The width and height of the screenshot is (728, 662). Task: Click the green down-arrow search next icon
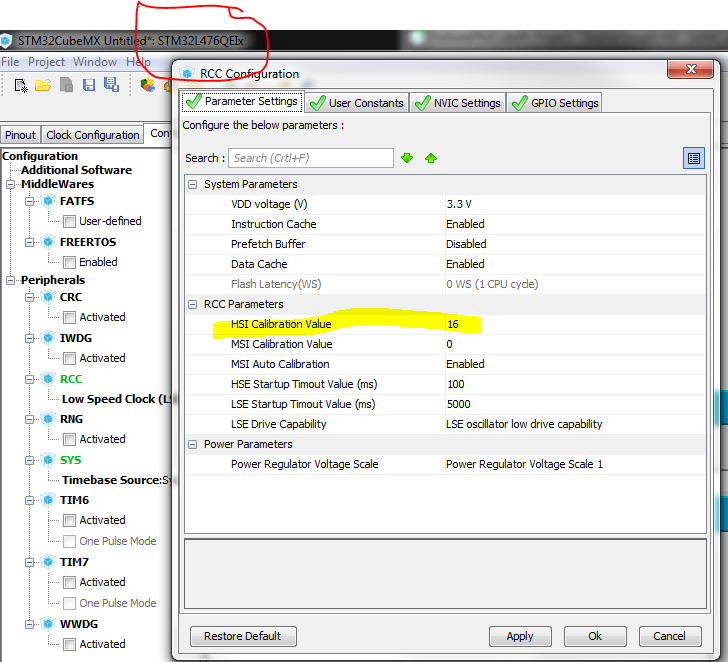pos(407,158)
